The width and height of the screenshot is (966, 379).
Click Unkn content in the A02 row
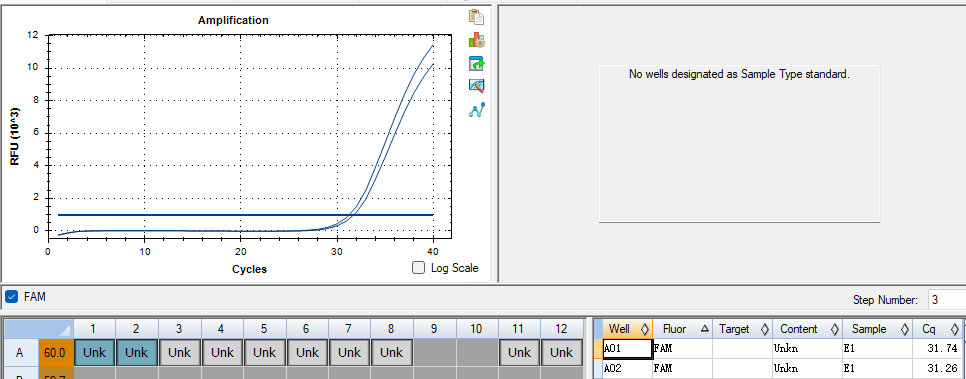[807, 369]
